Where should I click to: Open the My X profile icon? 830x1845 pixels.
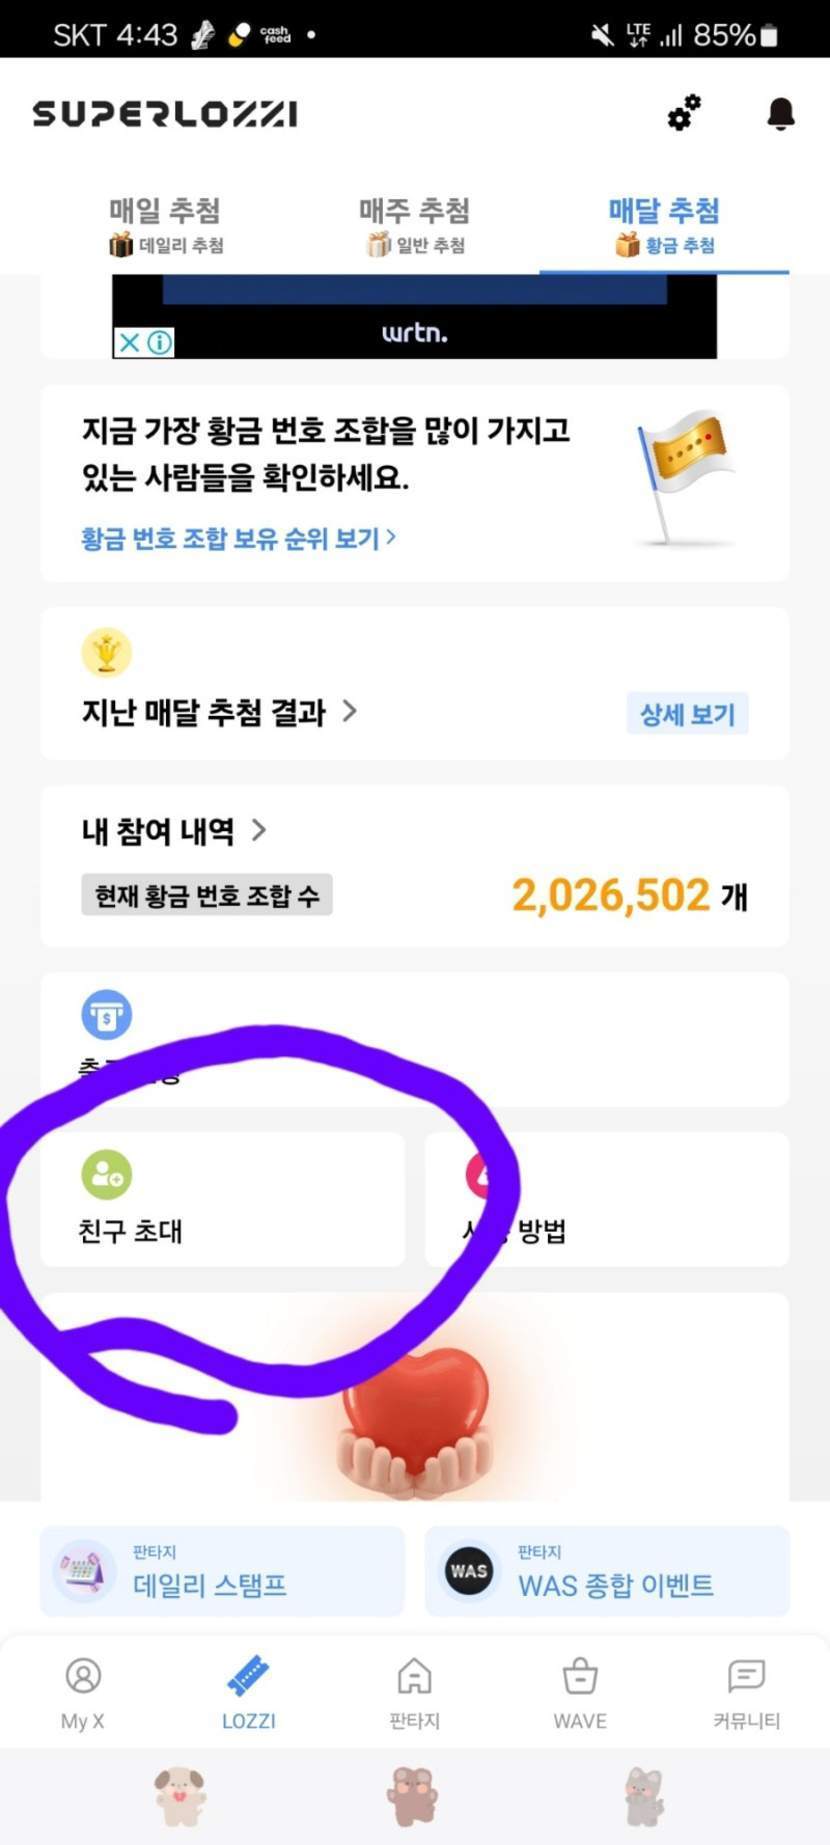pos(83,1676)
